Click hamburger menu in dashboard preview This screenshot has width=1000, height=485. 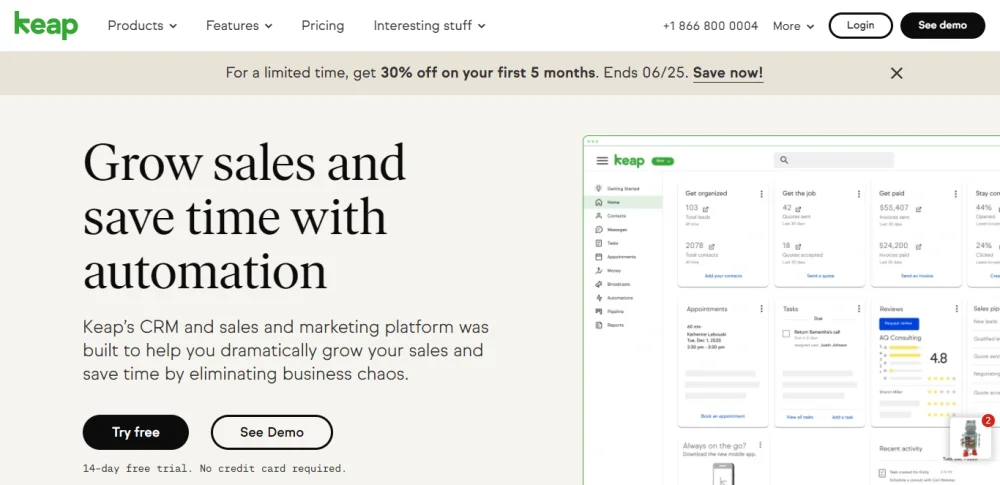point(602,161)
